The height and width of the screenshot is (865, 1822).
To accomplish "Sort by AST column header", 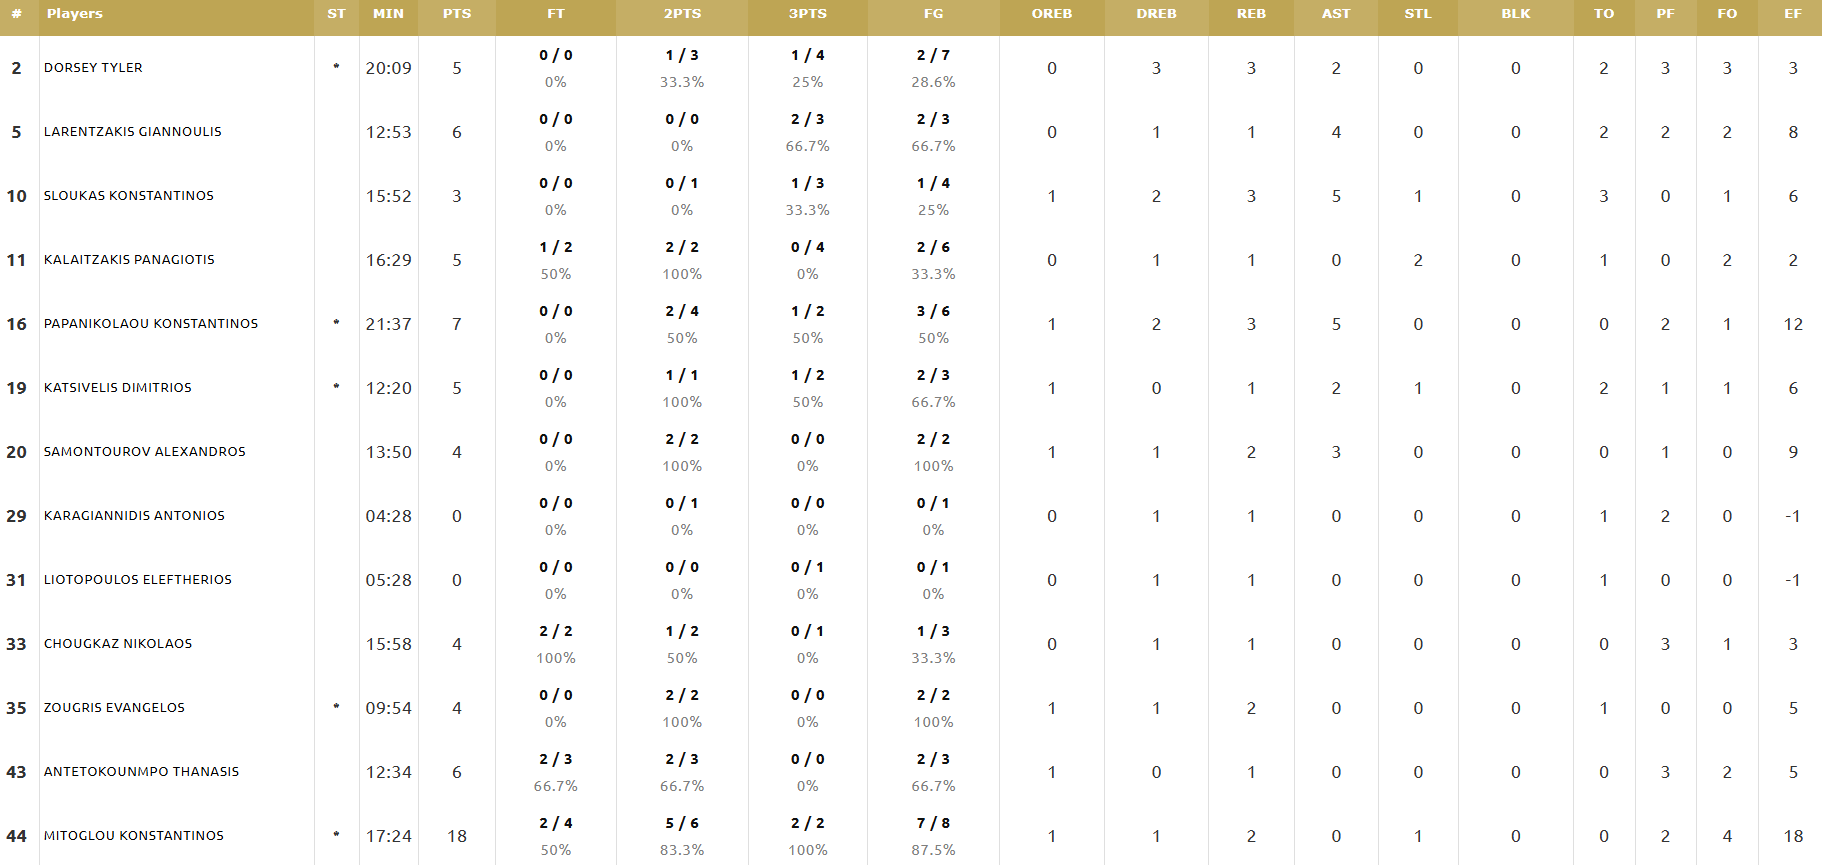I will 1336,14.
